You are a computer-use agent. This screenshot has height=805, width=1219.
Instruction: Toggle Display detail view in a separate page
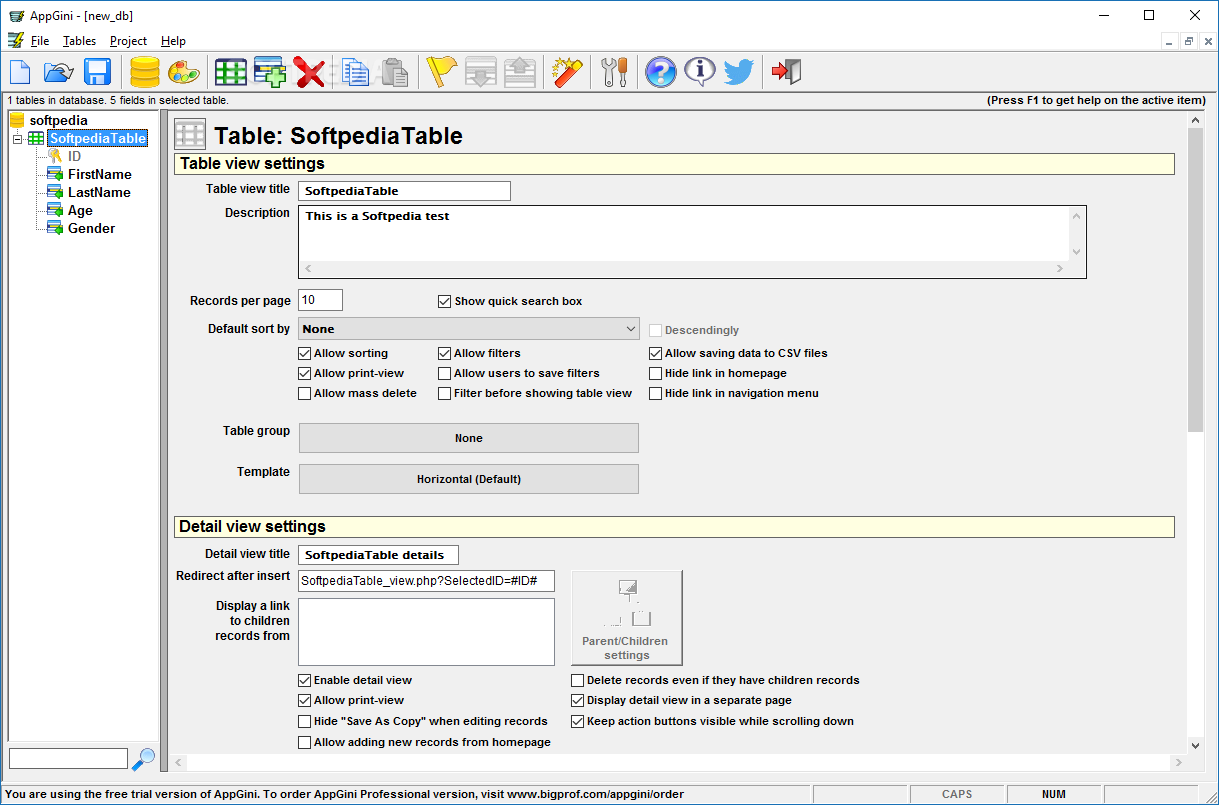coord(578,700)
